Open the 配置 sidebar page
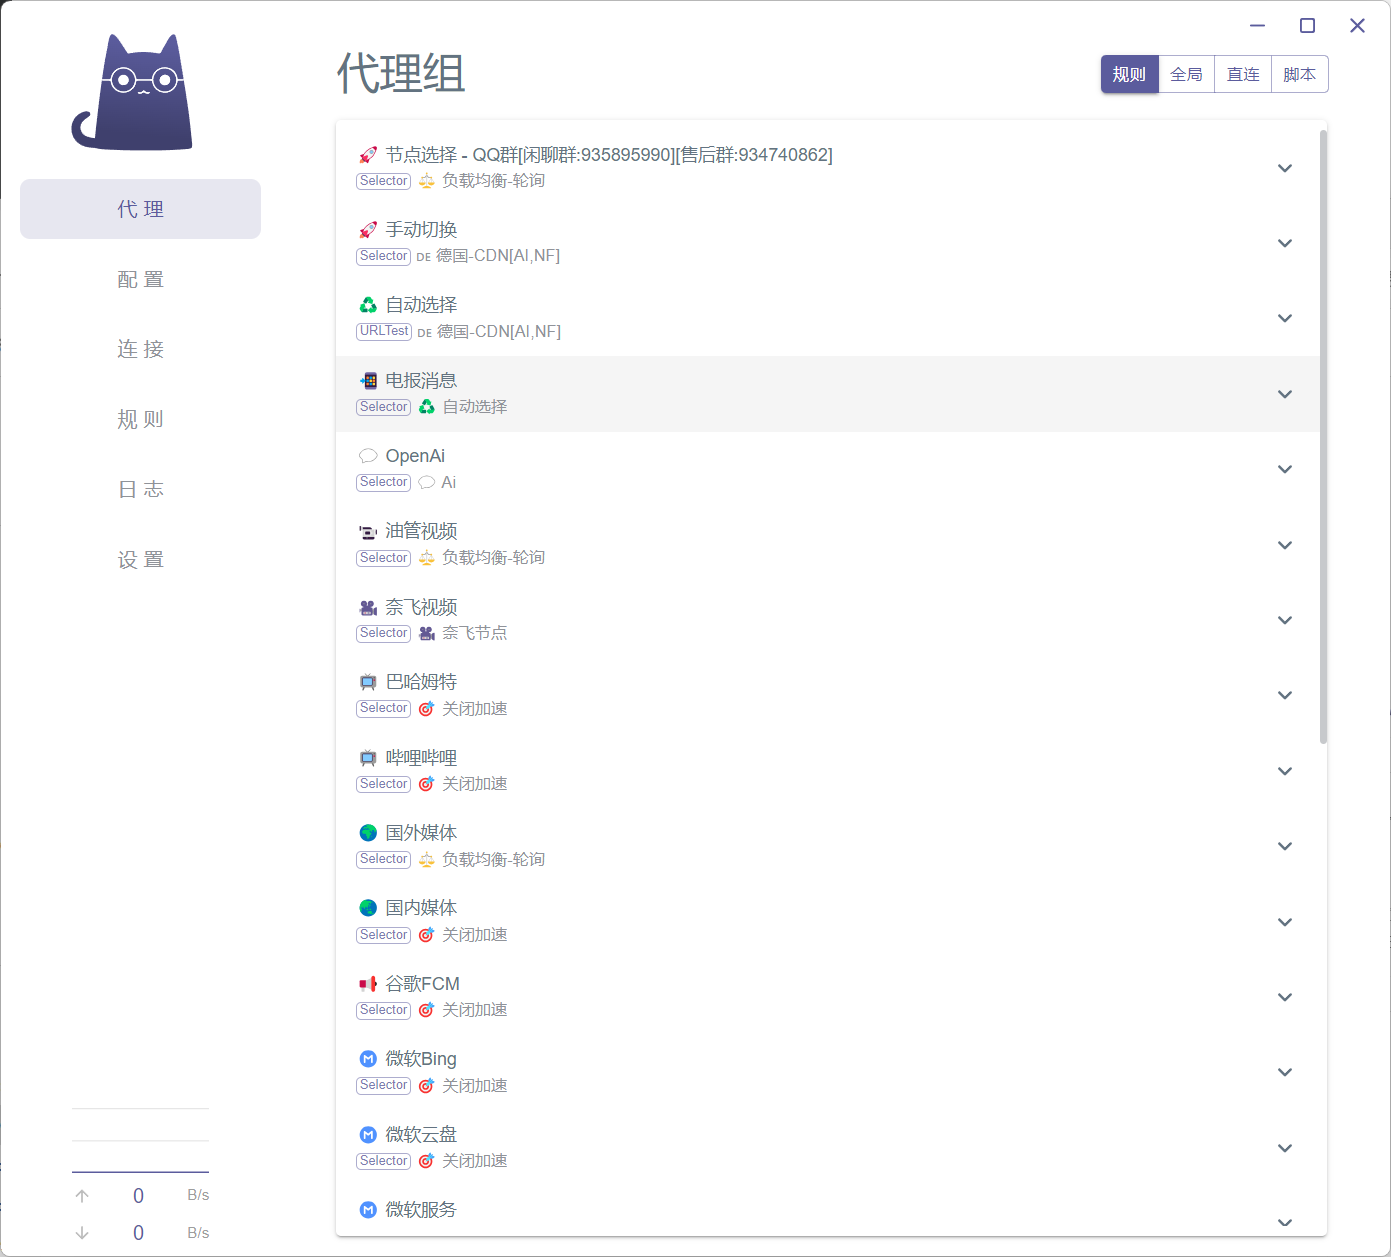The width and height of the screenshot is (1391, 1257). coord(140,280)
